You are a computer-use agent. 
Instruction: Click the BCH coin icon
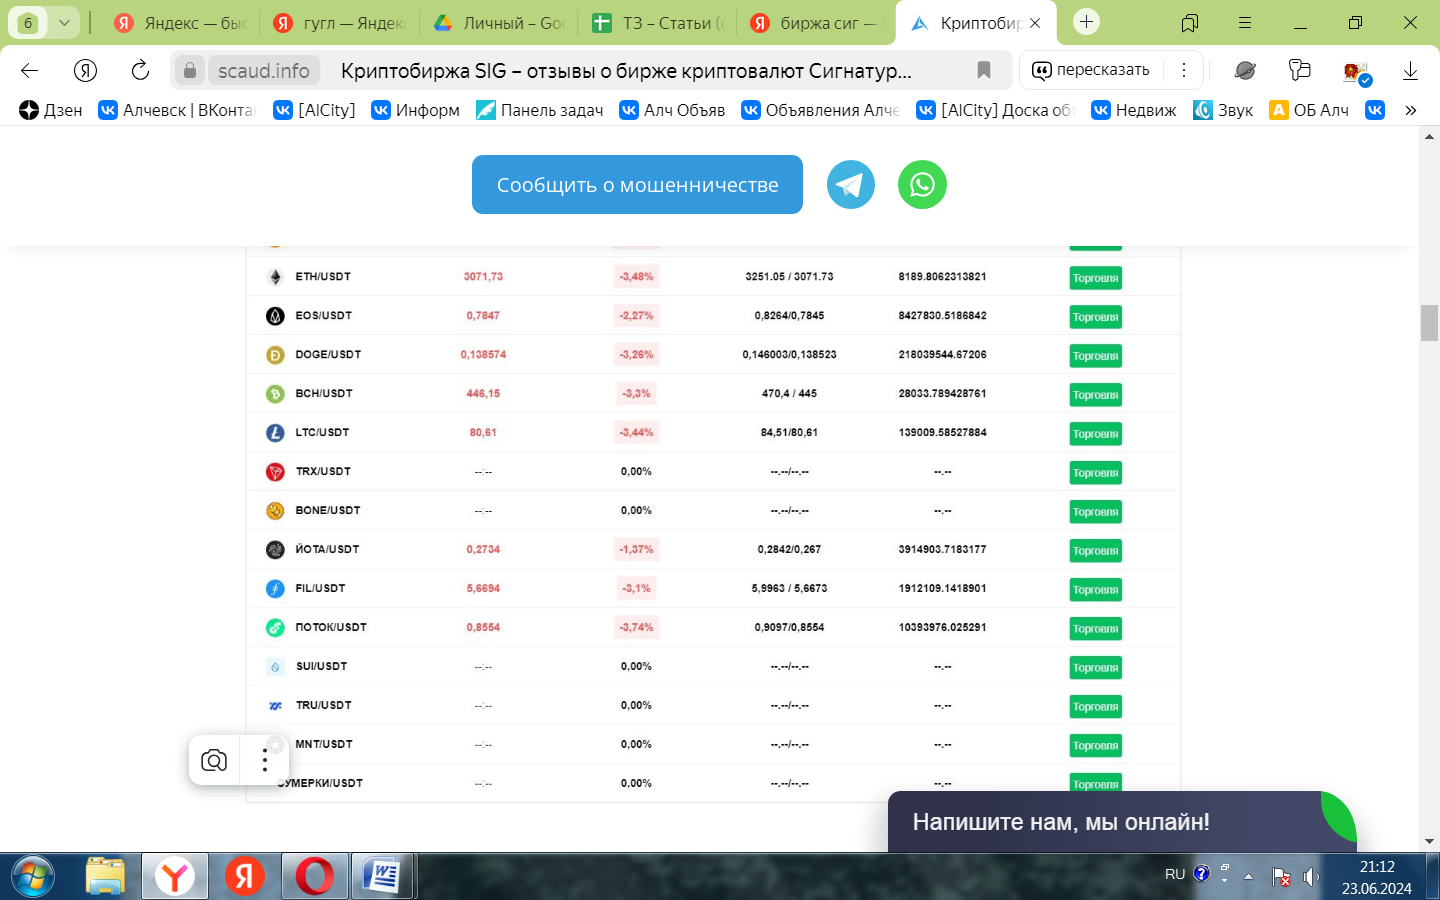pyautogui.click(x=275, y=394)
